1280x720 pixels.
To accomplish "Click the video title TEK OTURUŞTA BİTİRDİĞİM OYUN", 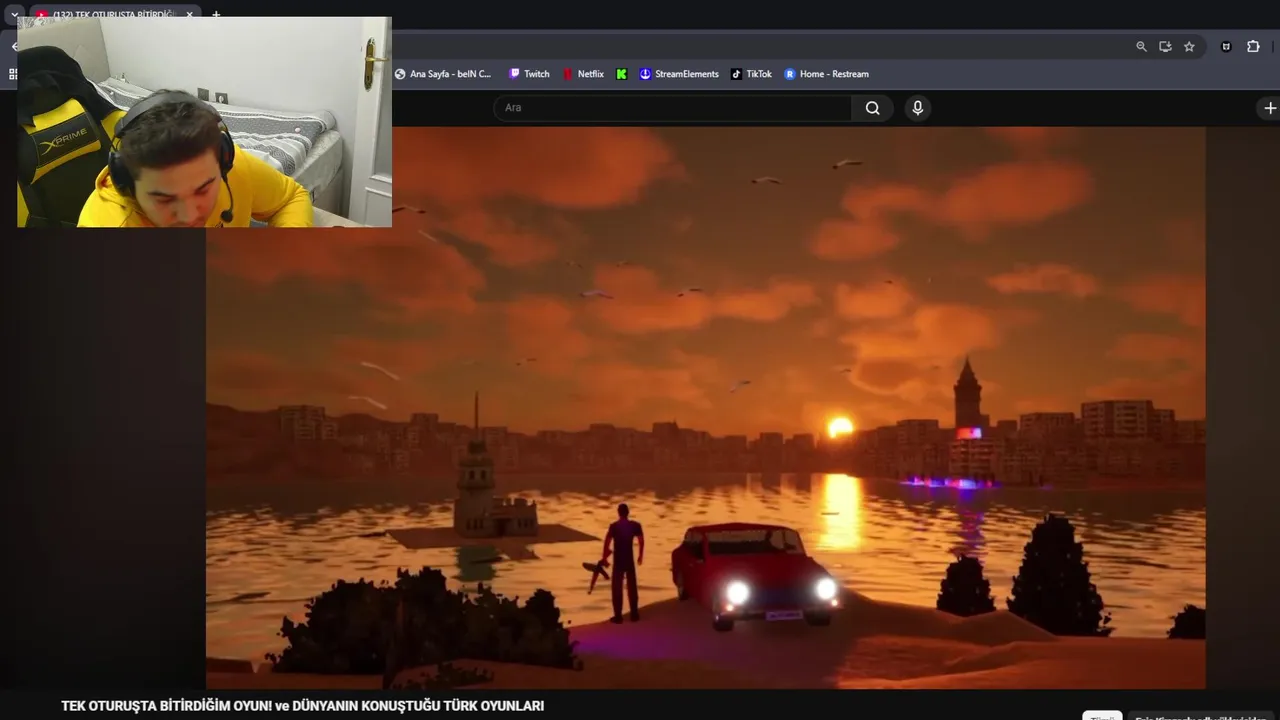I will (x=302, y=706).
